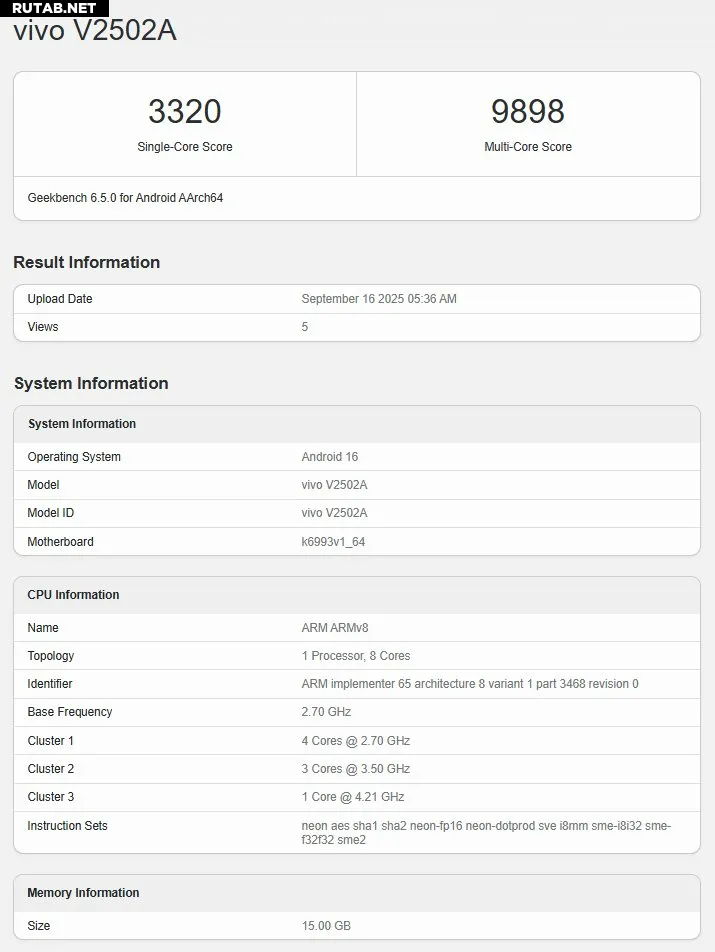This screenshot has height=952, width=715.
Task: Click the Memory Information table header
Action: (83, 892)
